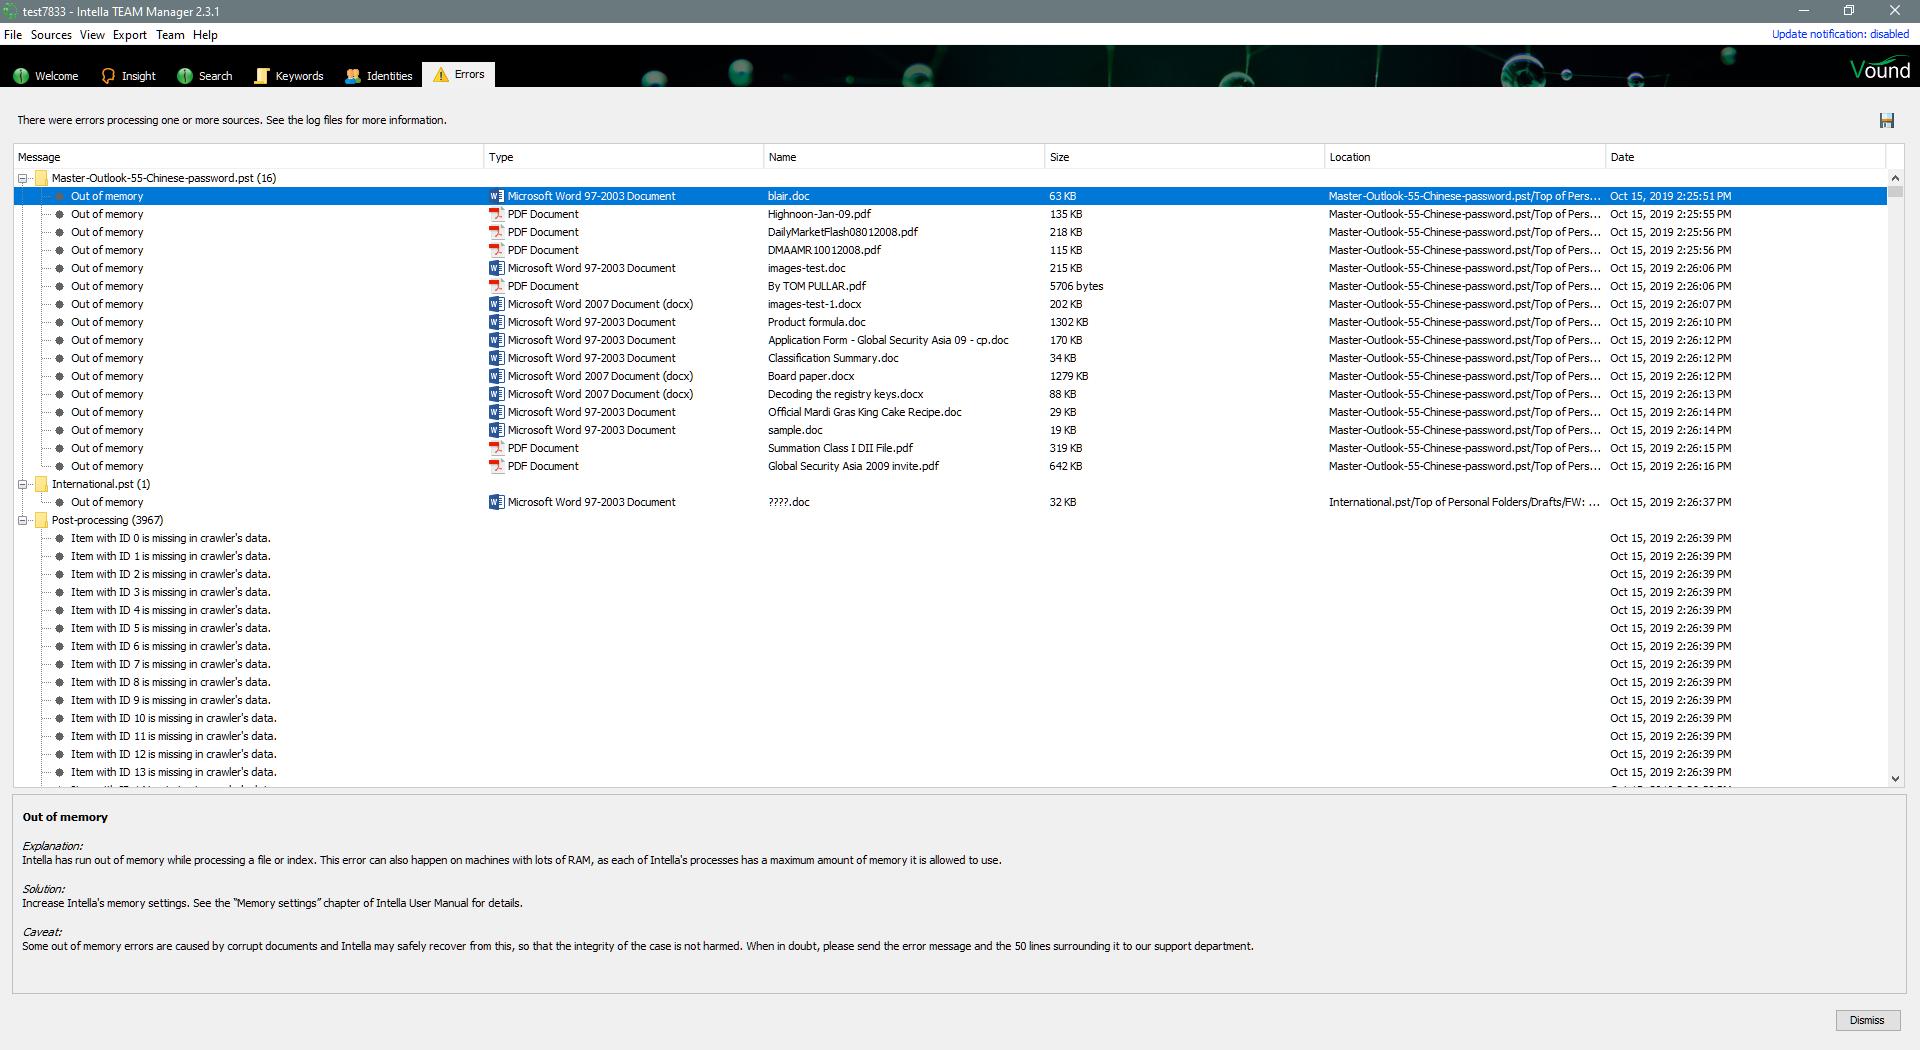The height and width of the screenshot is (1050, 1920).
Task: Click the folder icon beside International.pst
Action: tap(41, 483)
